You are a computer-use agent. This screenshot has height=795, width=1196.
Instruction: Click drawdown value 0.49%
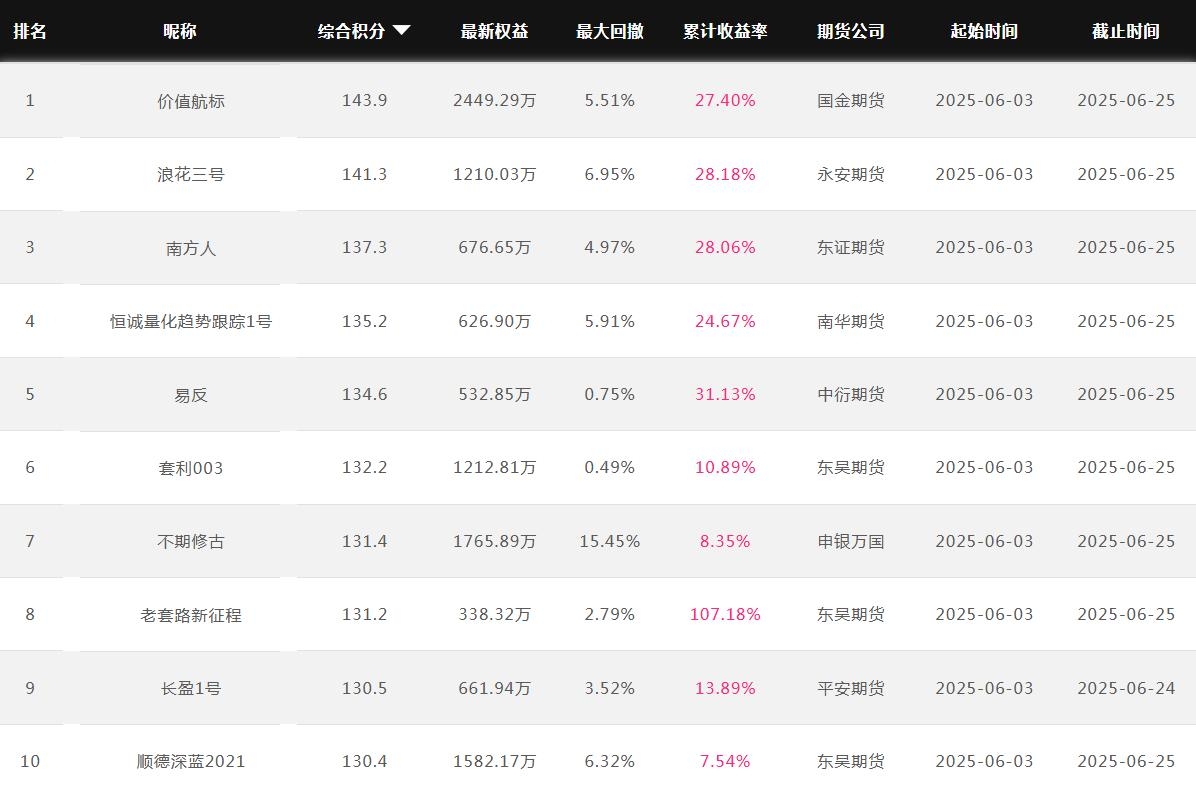[609, 468]
